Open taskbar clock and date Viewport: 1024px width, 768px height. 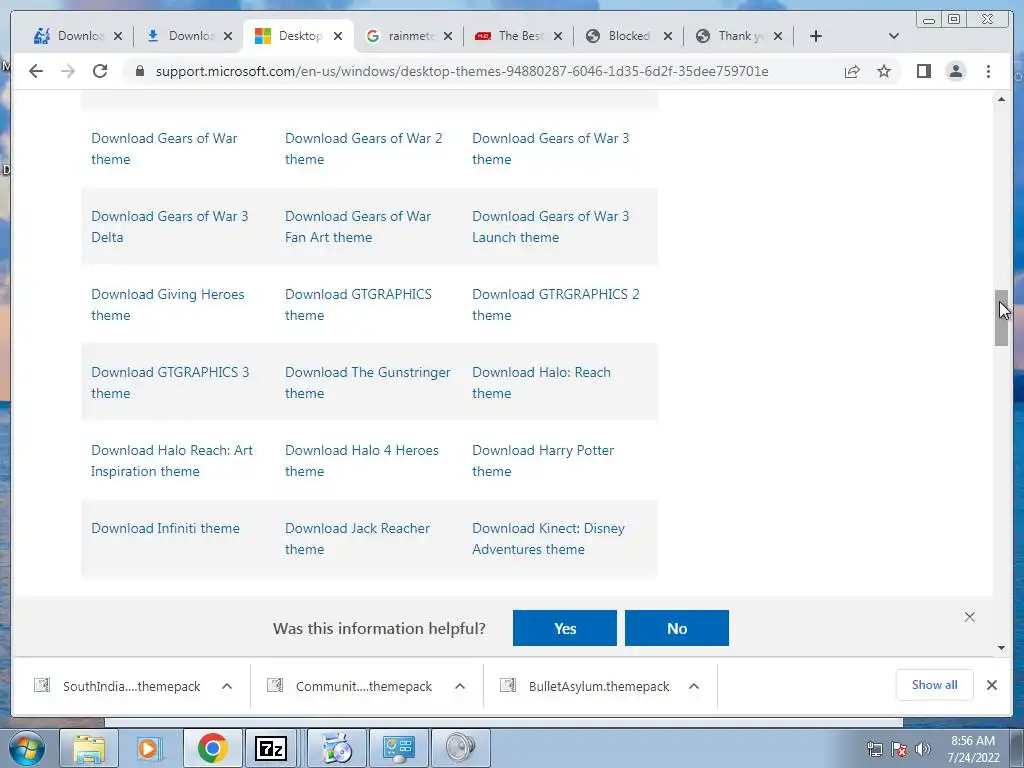pos(973,749)
